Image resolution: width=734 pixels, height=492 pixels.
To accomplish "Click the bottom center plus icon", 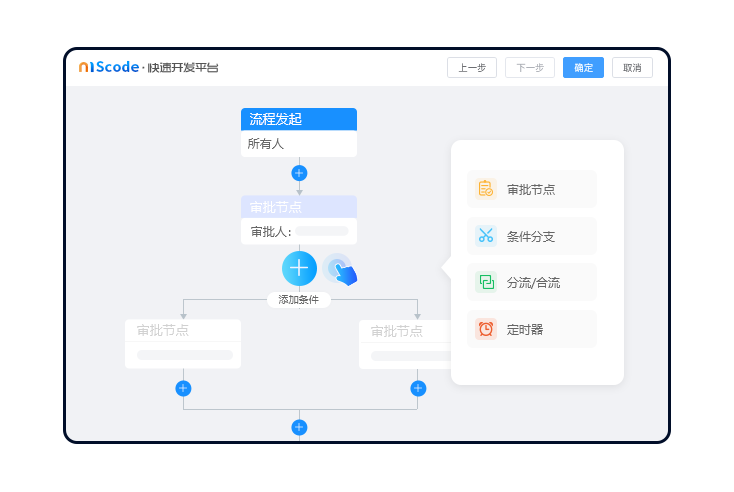I will (x=299, y=427).
